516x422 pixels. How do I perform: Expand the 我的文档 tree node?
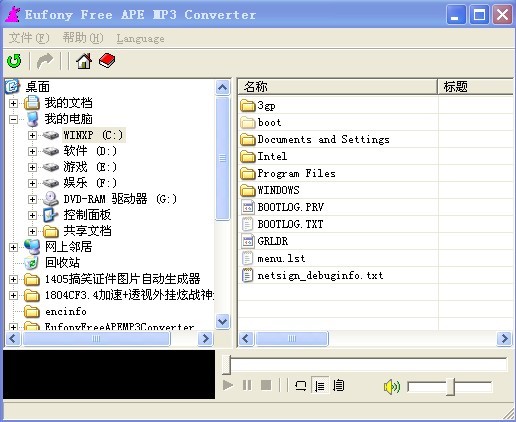click(13, 103)
